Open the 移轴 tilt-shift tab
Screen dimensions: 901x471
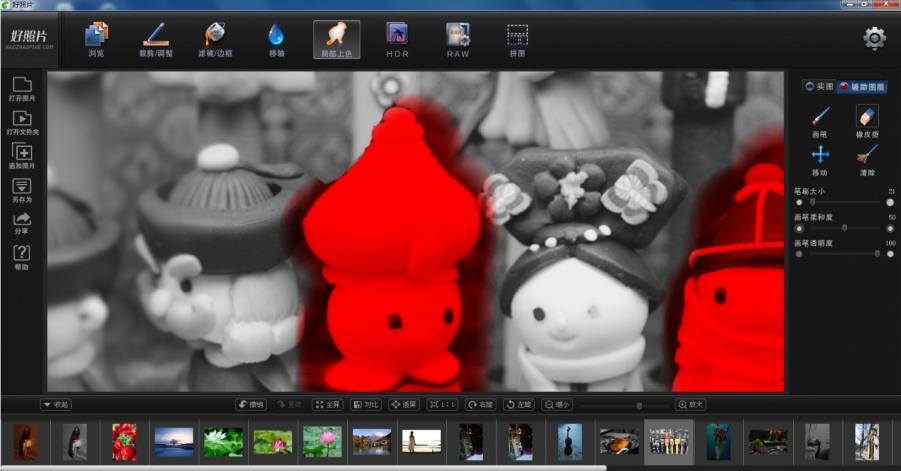pyautogui.click(x=276, y=38)
